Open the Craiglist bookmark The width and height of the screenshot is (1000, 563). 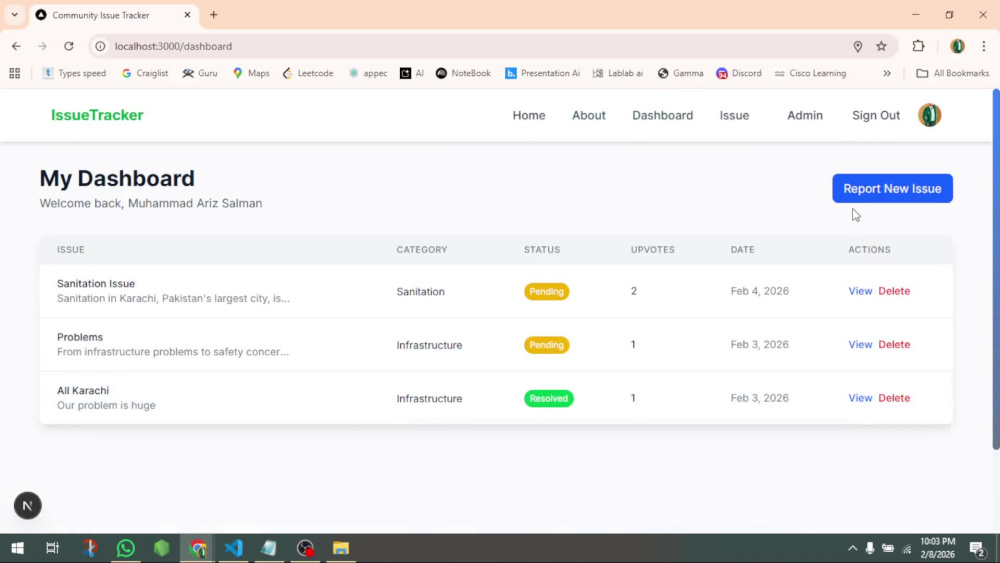coord(145,73)
